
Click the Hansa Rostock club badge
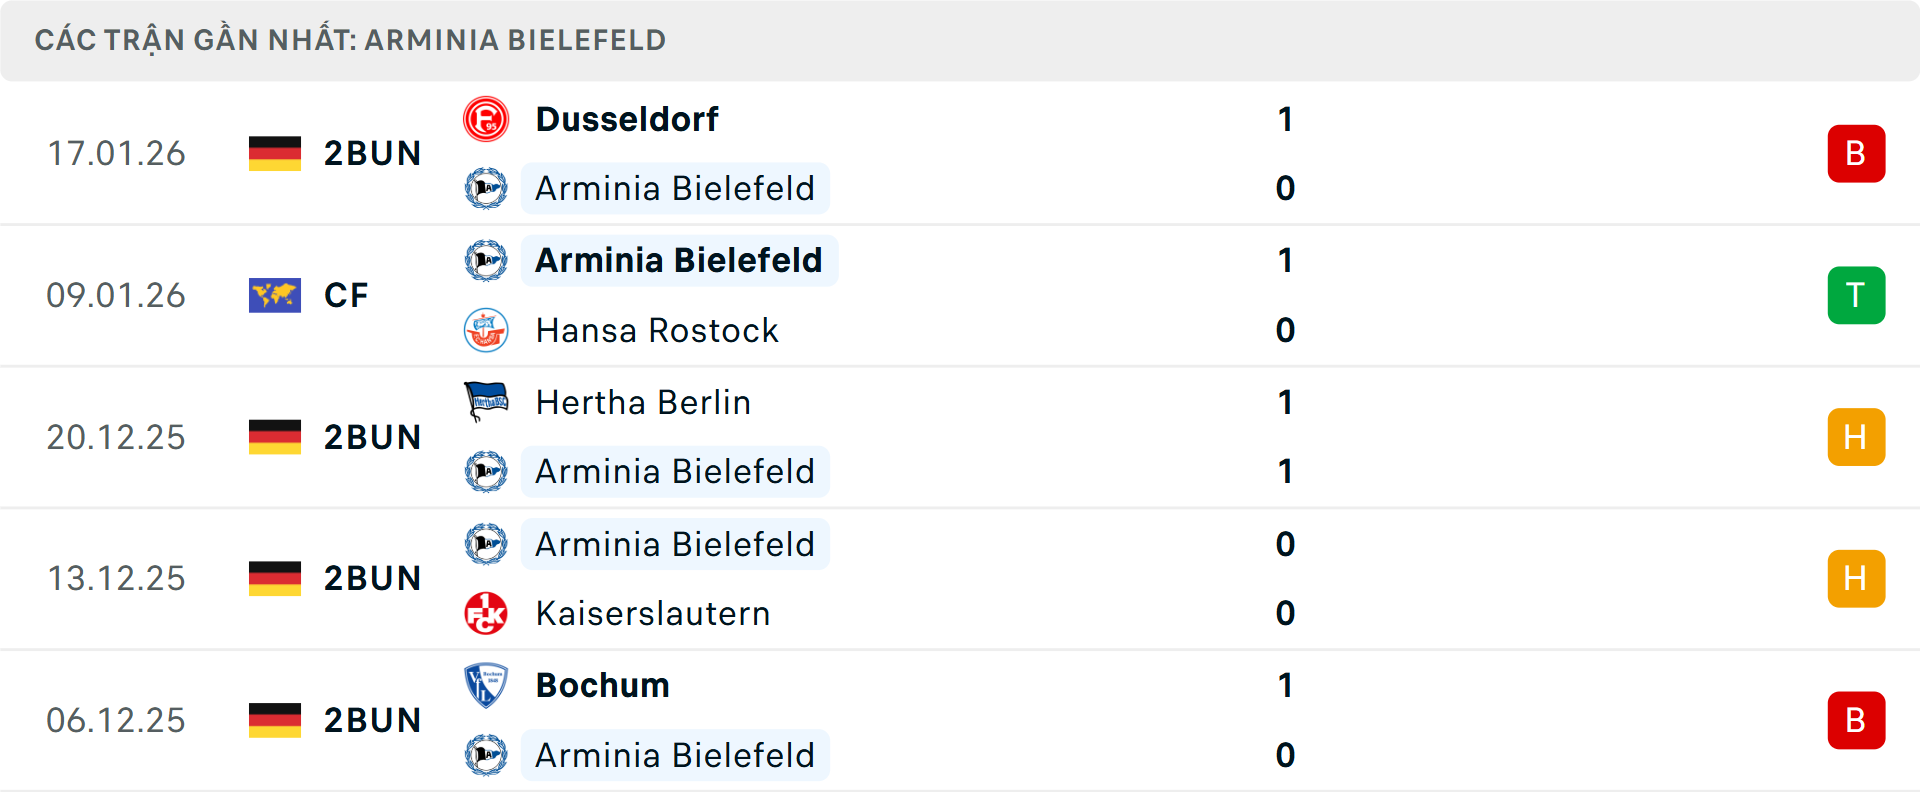click(x=487, y=330)
